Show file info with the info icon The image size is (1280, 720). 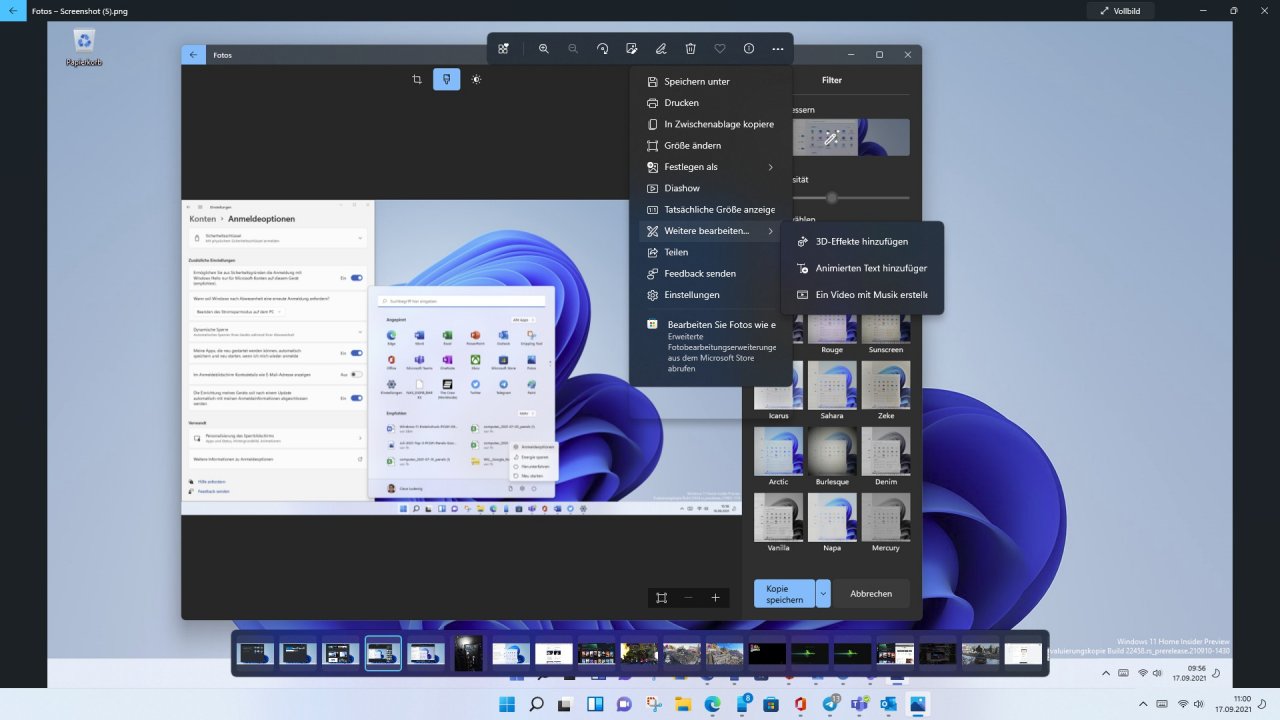(749, 48)
